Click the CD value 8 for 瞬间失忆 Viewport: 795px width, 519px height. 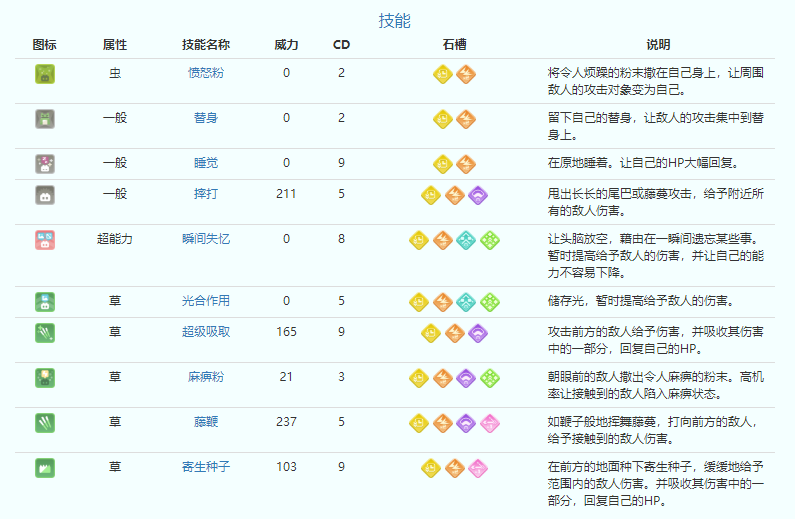click(x=341, y=239)
